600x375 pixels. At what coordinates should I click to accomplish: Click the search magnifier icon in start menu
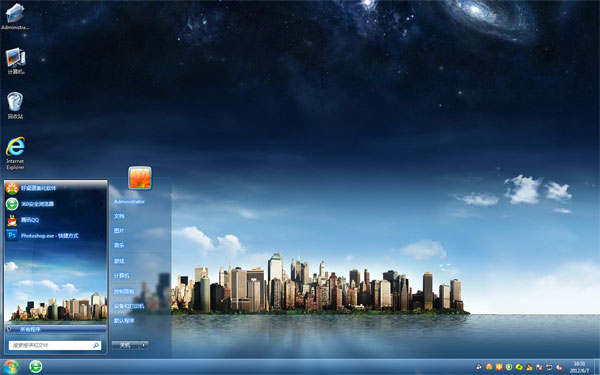click(x=96, y=345)
